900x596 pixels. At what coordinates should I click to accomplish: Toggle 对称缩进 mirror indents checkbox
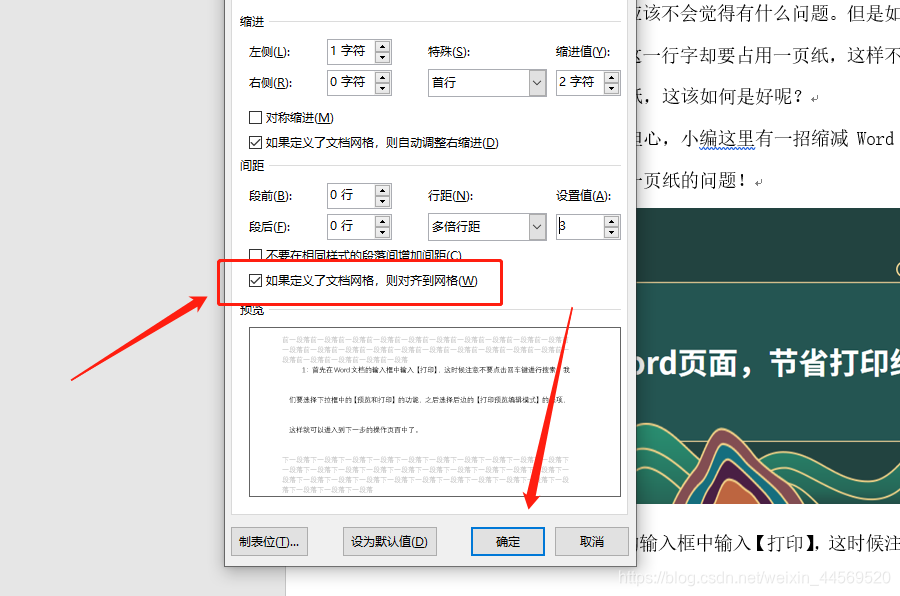click(255, 118)
